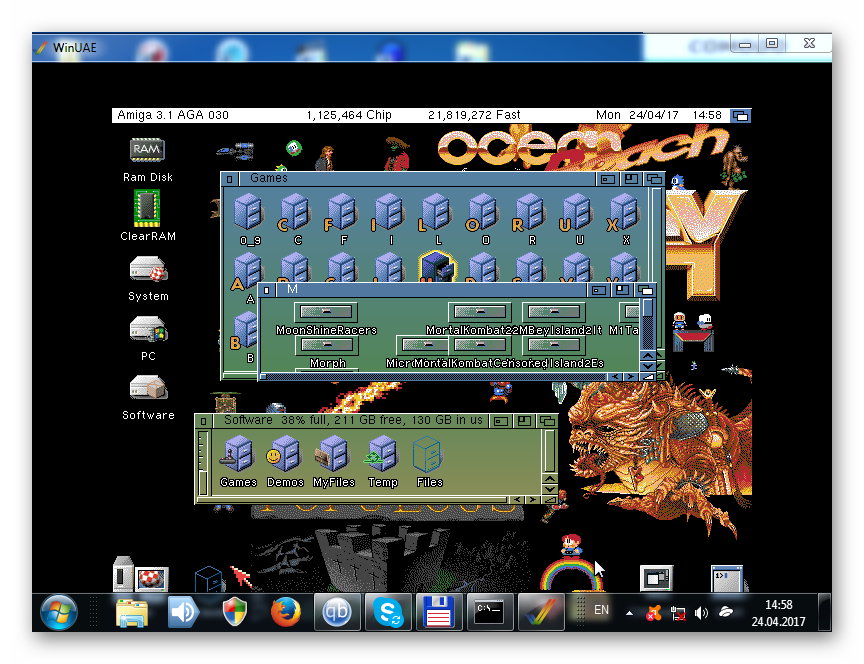
Task: Open the PC drive icon
Action: [148, 329]
